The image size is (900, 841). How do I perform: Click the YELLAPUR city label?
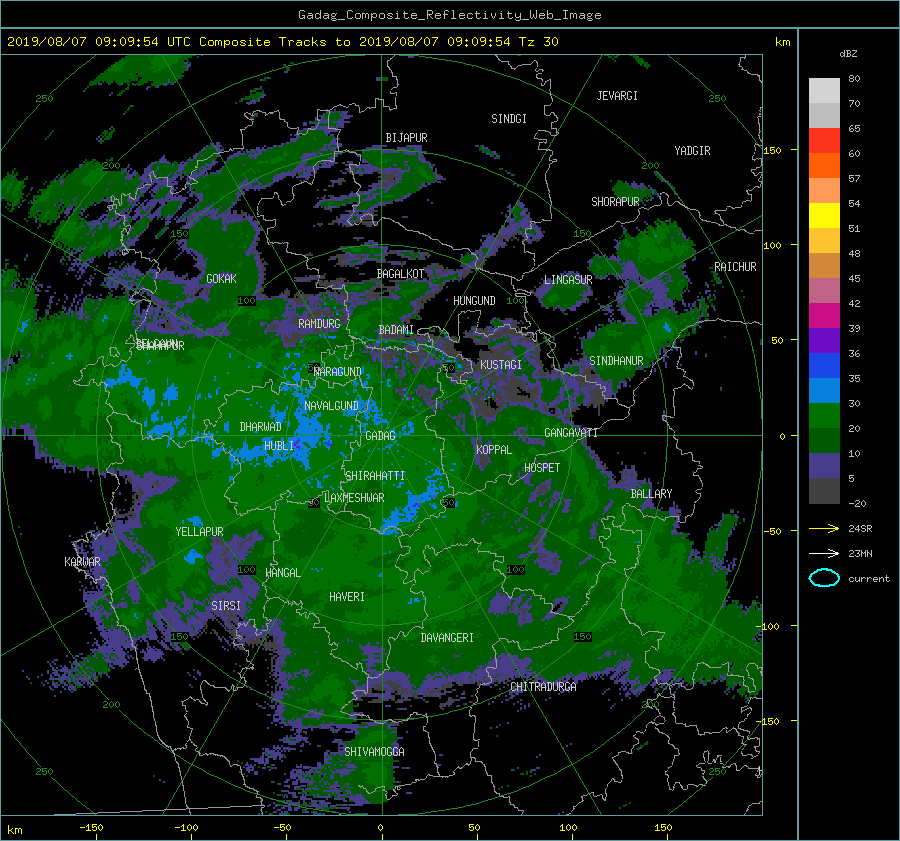(199, 532)
